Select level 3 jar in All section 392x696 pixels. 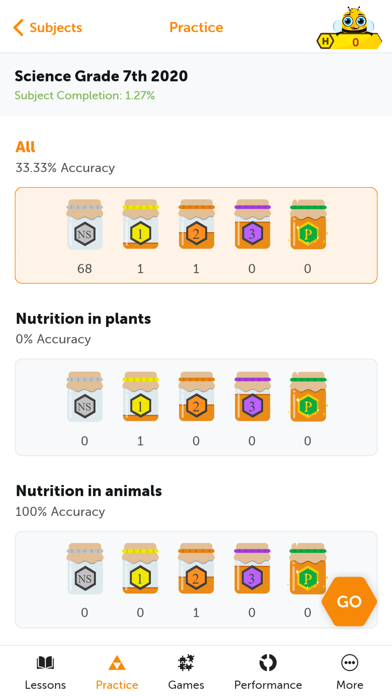(x=252, y=224)
